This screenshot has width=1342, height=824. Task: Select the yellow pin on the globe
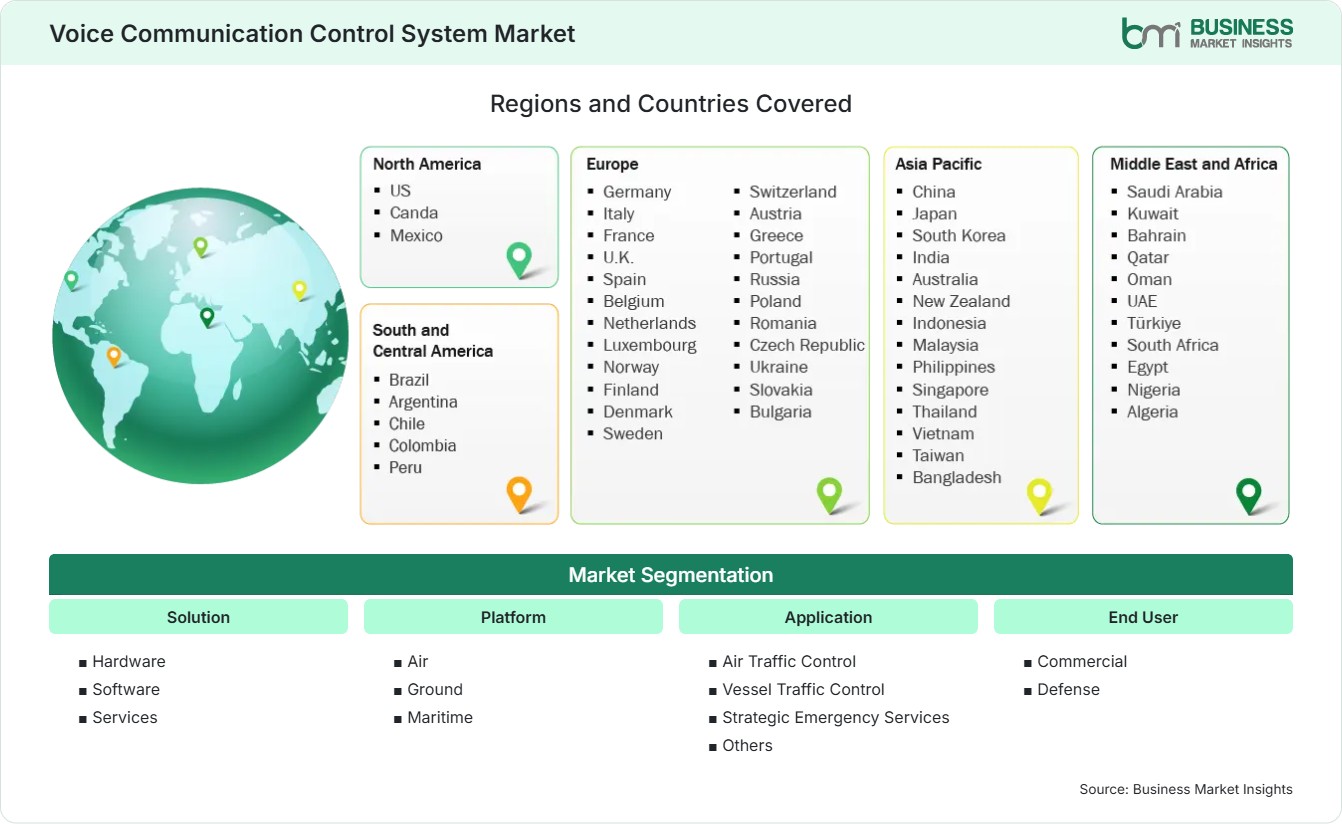[299, 290]
